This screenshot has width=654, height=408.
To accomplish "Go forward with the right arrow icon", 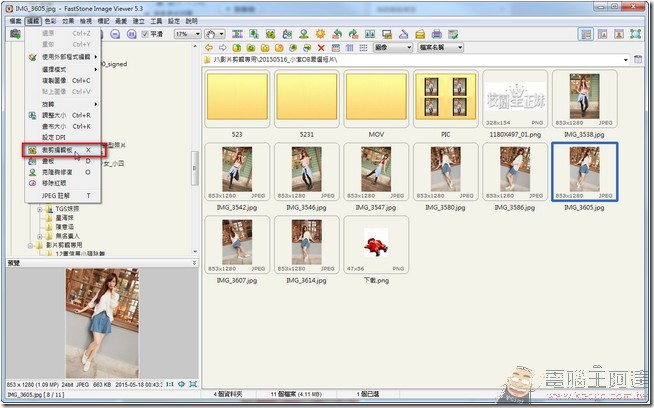I will [x=223, y=48].
